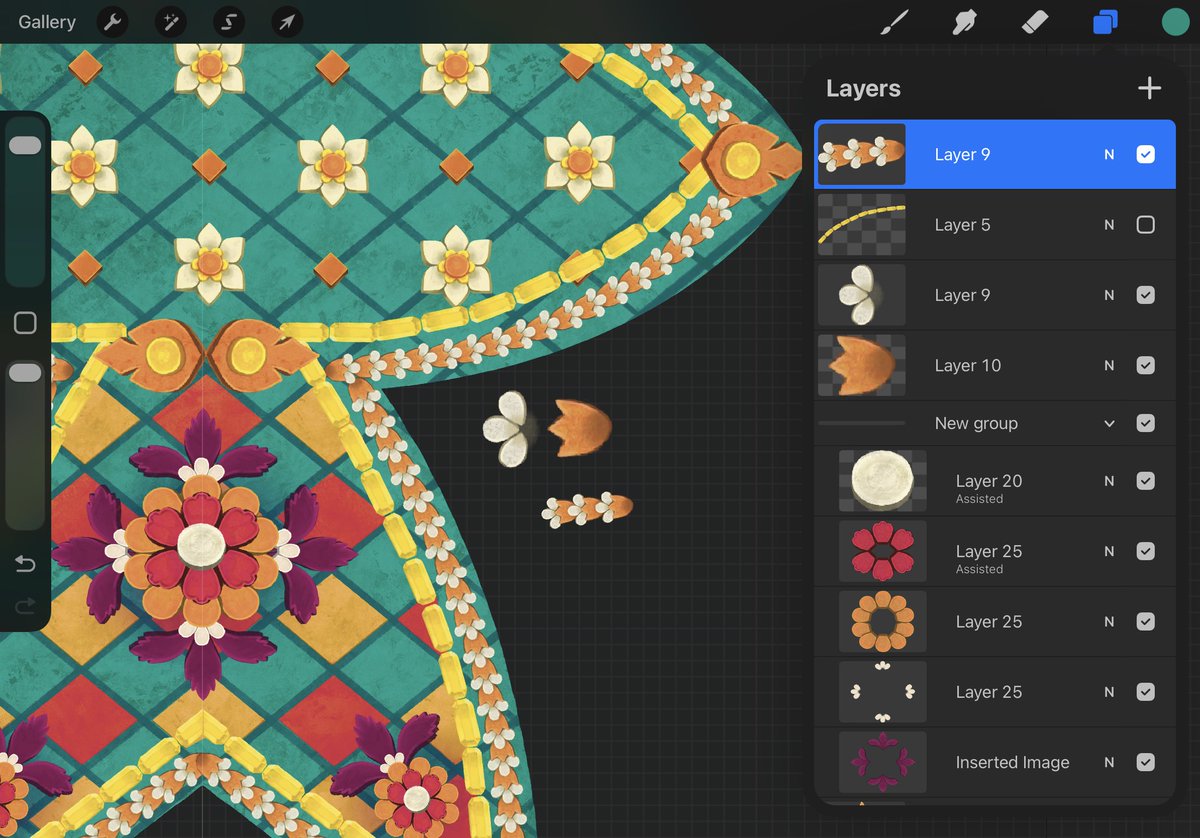
Task: Click small flower garland piece on dark canvas
Action: click(x=587, y=509)
